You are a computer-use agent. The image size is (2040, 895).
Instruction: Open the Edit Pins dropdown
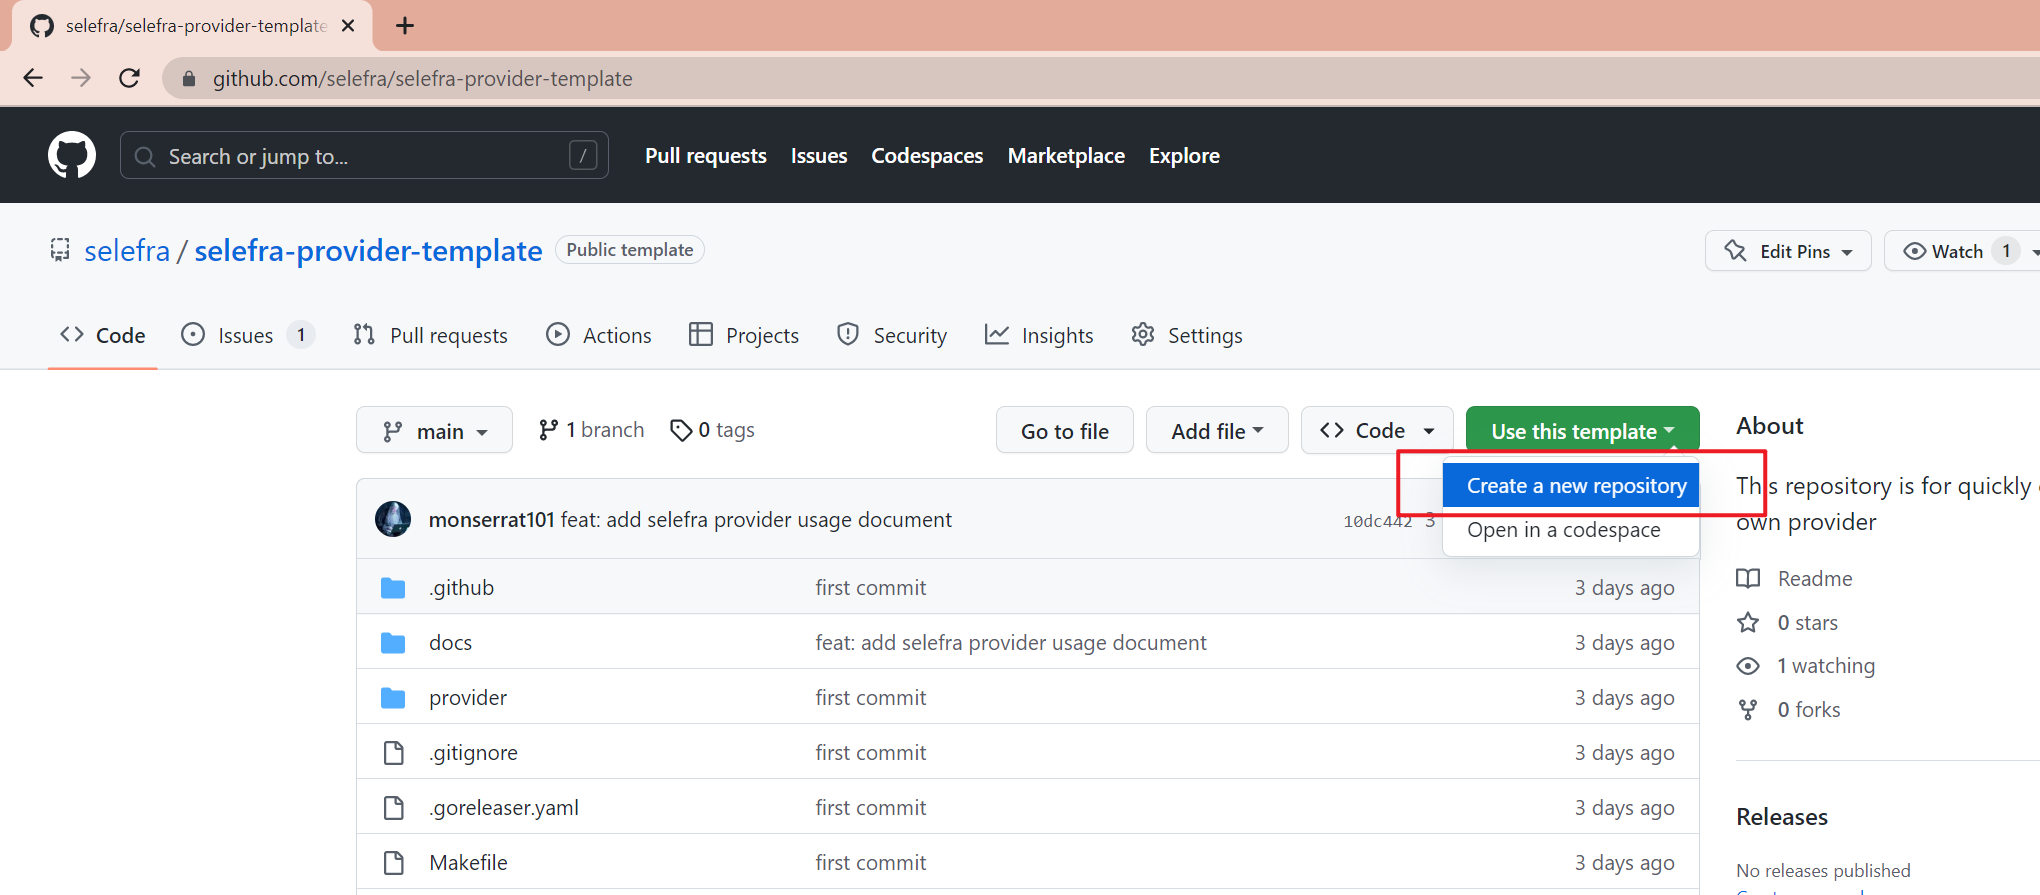point(1788,251)
